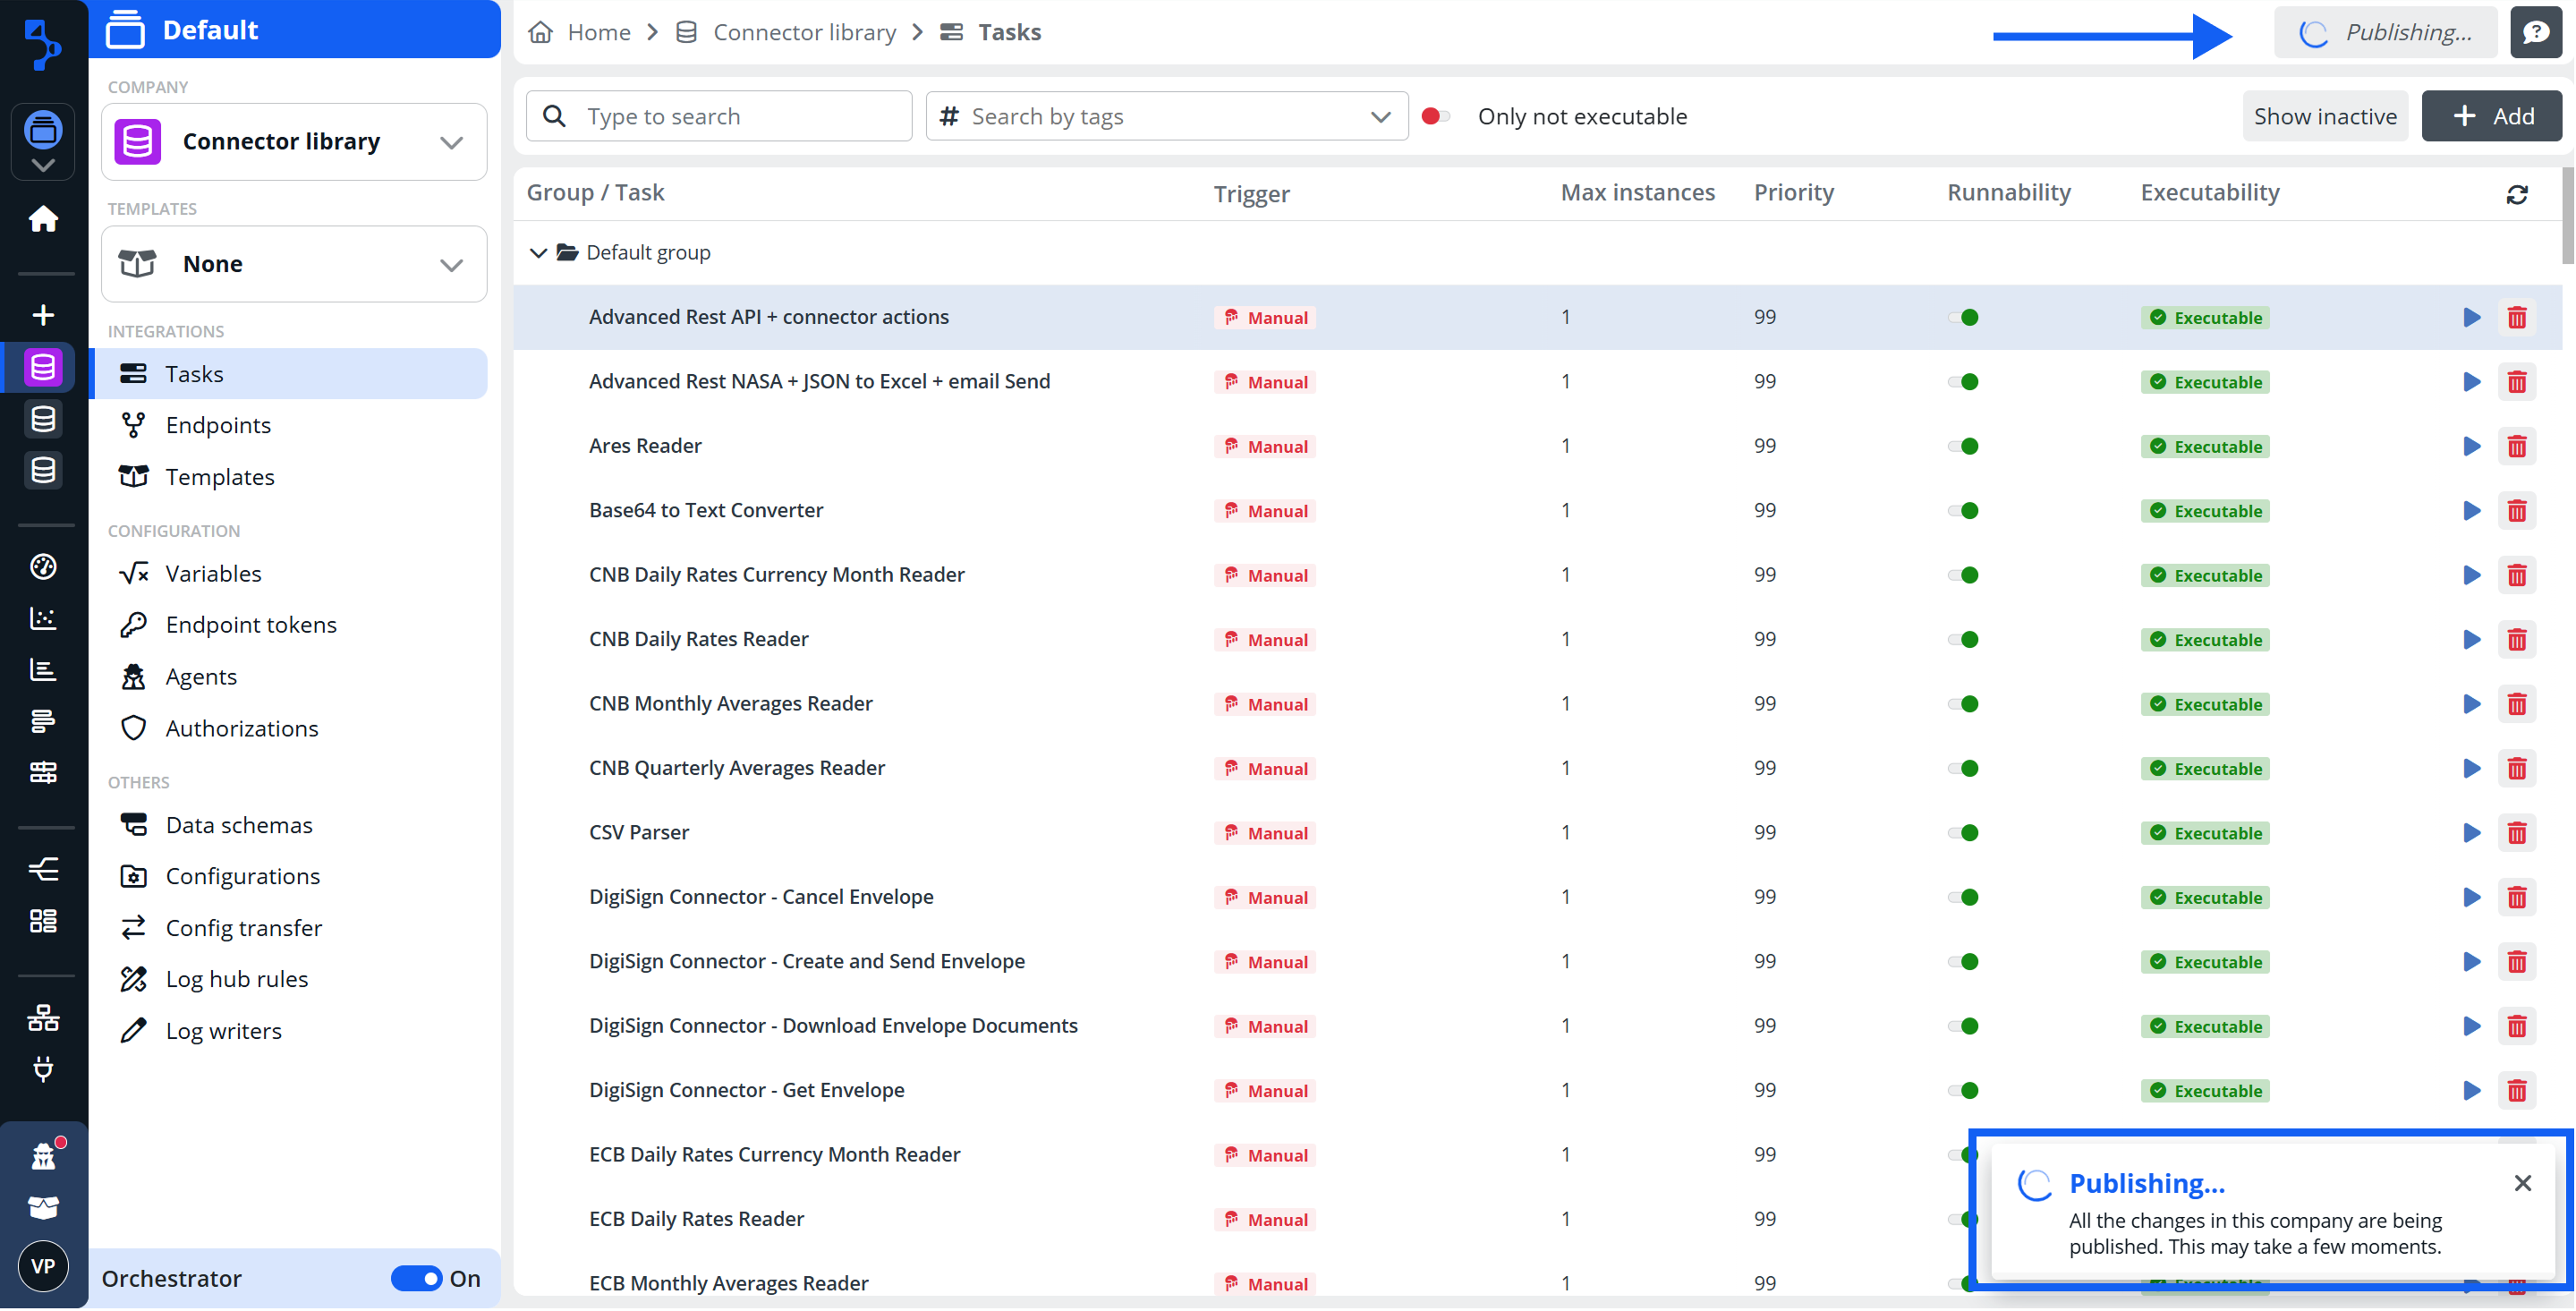This screenshot has height=1311, width=2576.
Task: Click the Add task button
Action: [x=2491, y=116]
